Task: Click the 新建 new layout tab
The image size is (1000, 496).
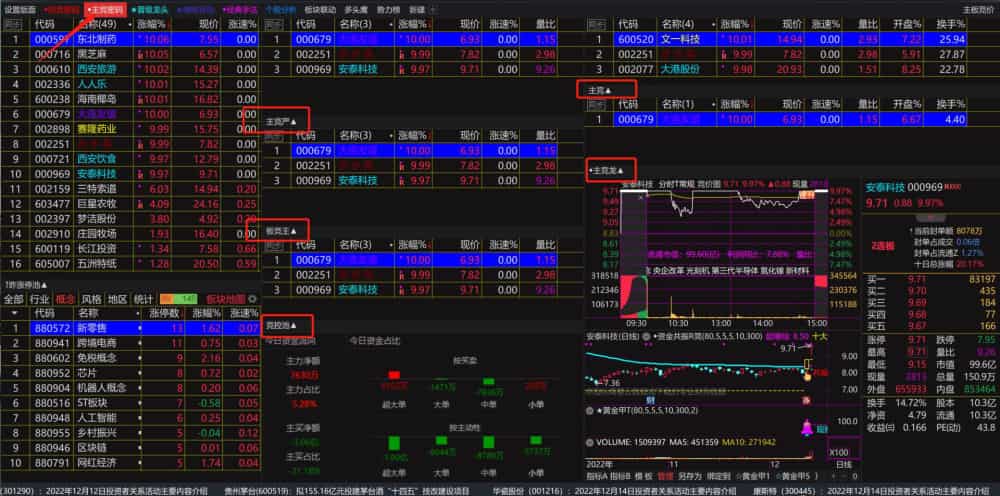Action: [x=417, y=10]
